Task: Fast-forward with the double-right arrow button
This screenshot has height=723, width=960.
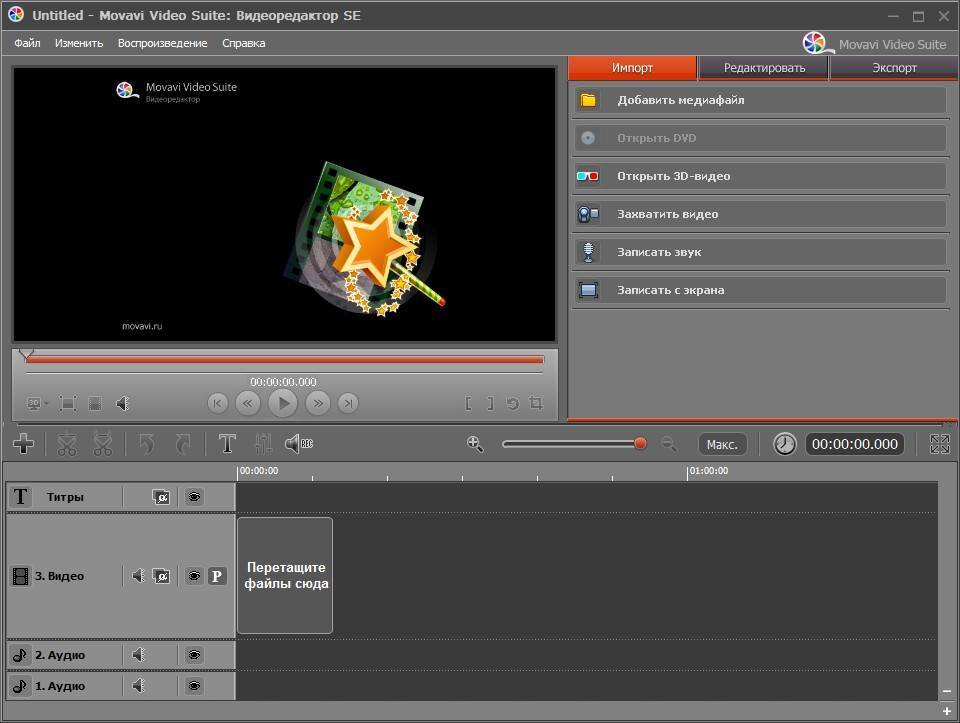Action: [x=318, y=403]
